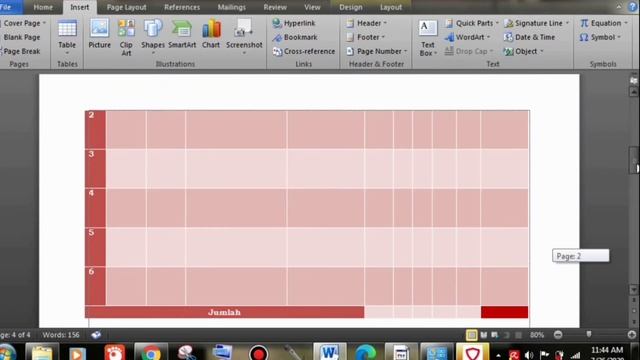Collapse the ribbon with the caret icon
This screenshot has width=640, height=360.
pyautogui.click(x=619, y=7)
